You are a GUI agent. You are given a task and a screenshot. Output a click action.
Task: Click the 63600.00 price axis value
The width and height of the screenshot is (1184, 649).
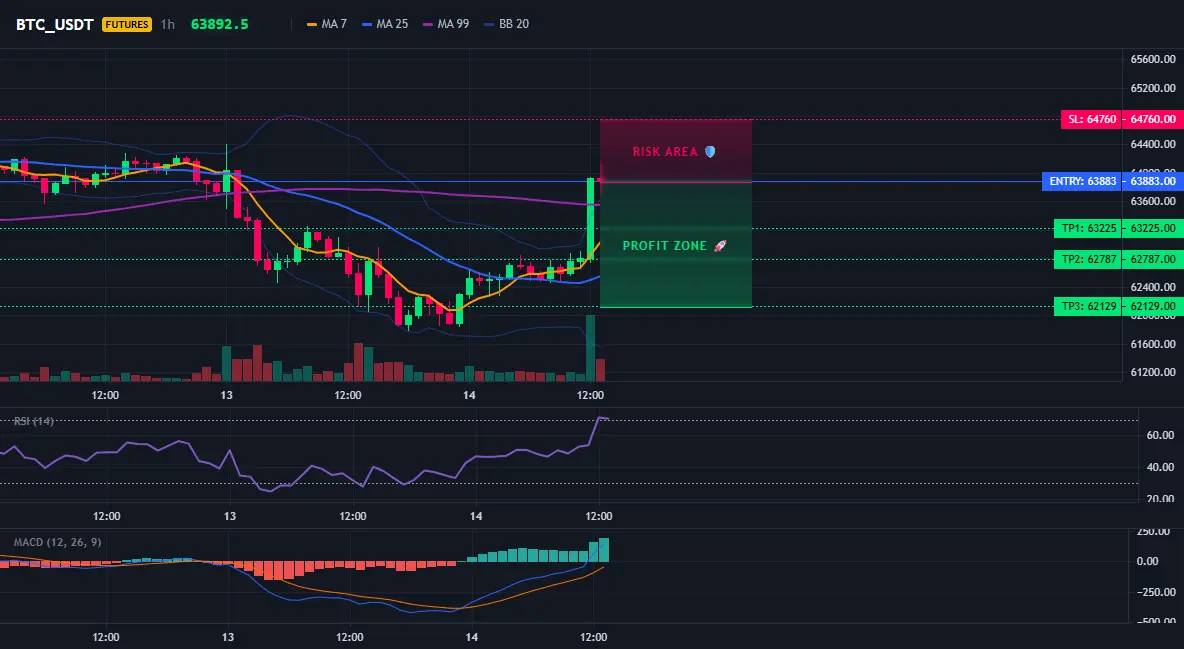(1153, 201)
